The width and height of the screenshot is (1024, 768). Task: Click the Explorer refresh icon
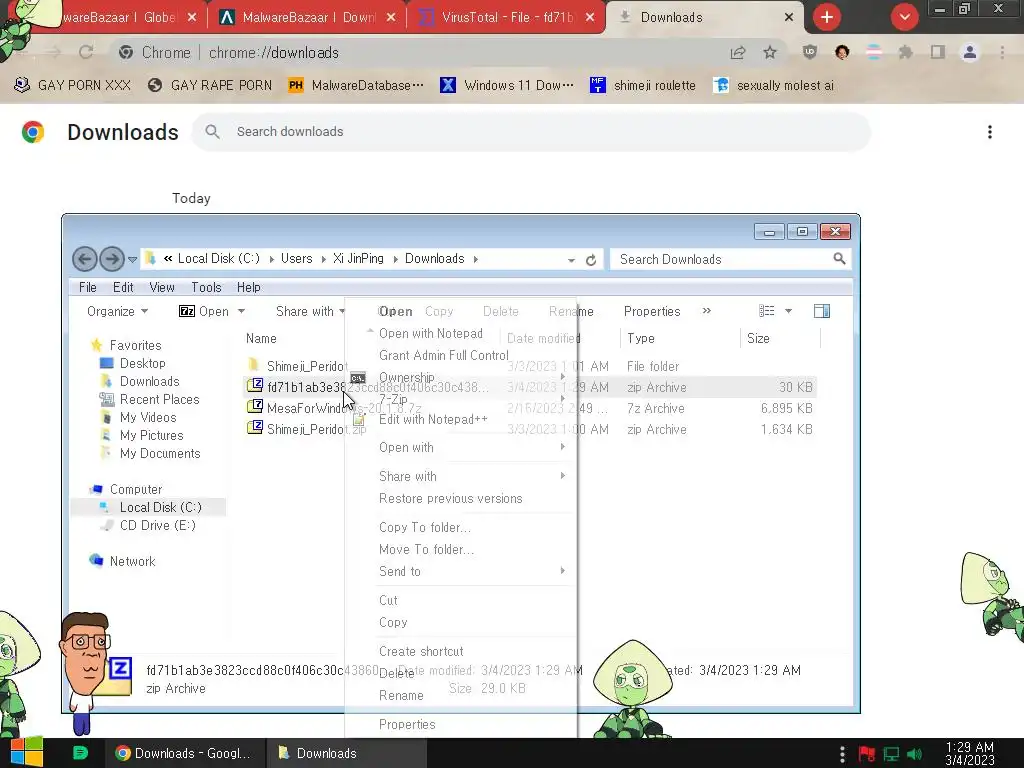click(x=591, y=260)
